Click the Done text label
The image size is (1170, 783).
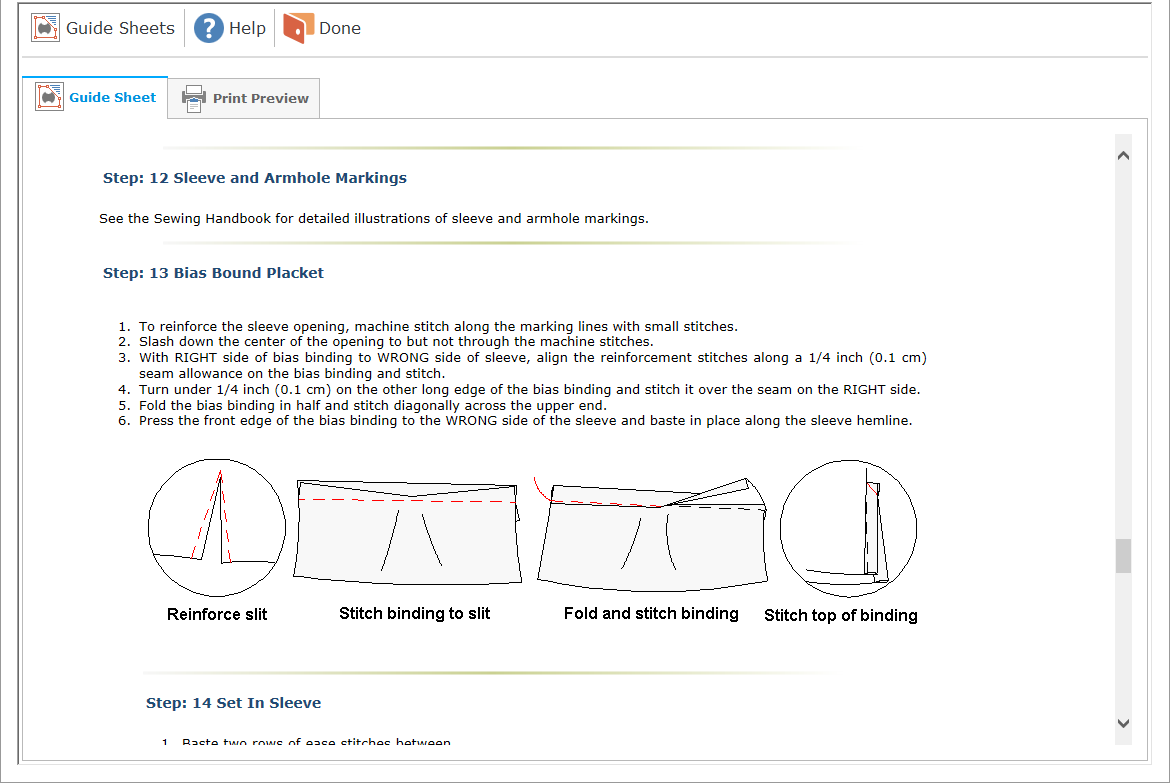tap(339, 28)
